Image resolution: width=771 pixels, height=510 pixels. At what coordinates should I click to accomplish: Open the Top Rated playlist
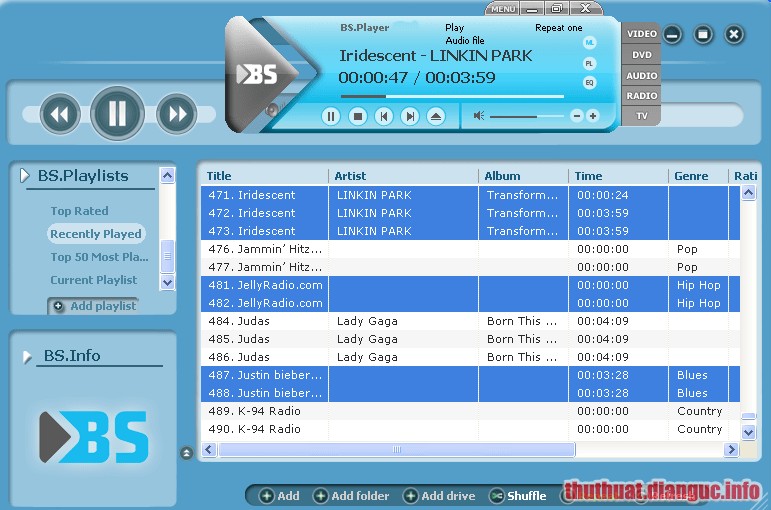pyautogui.click(x=79, y=211)
